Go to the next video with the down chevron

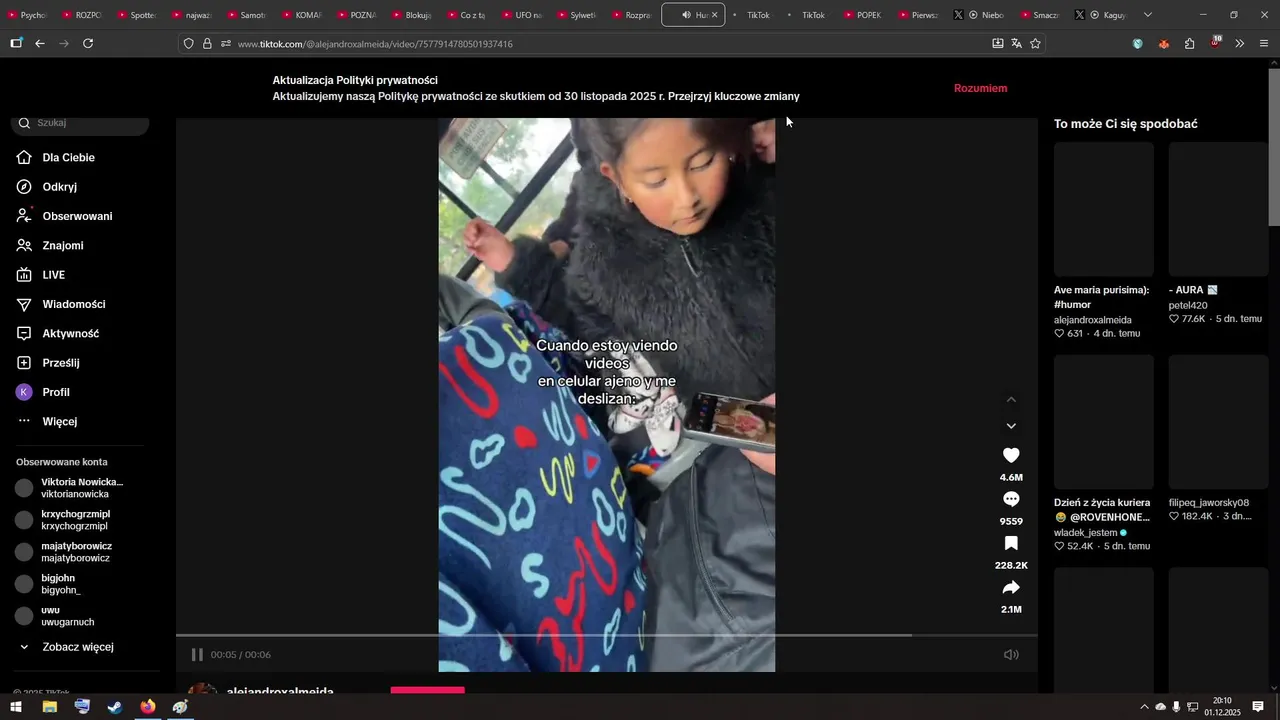pos(1011,426)
